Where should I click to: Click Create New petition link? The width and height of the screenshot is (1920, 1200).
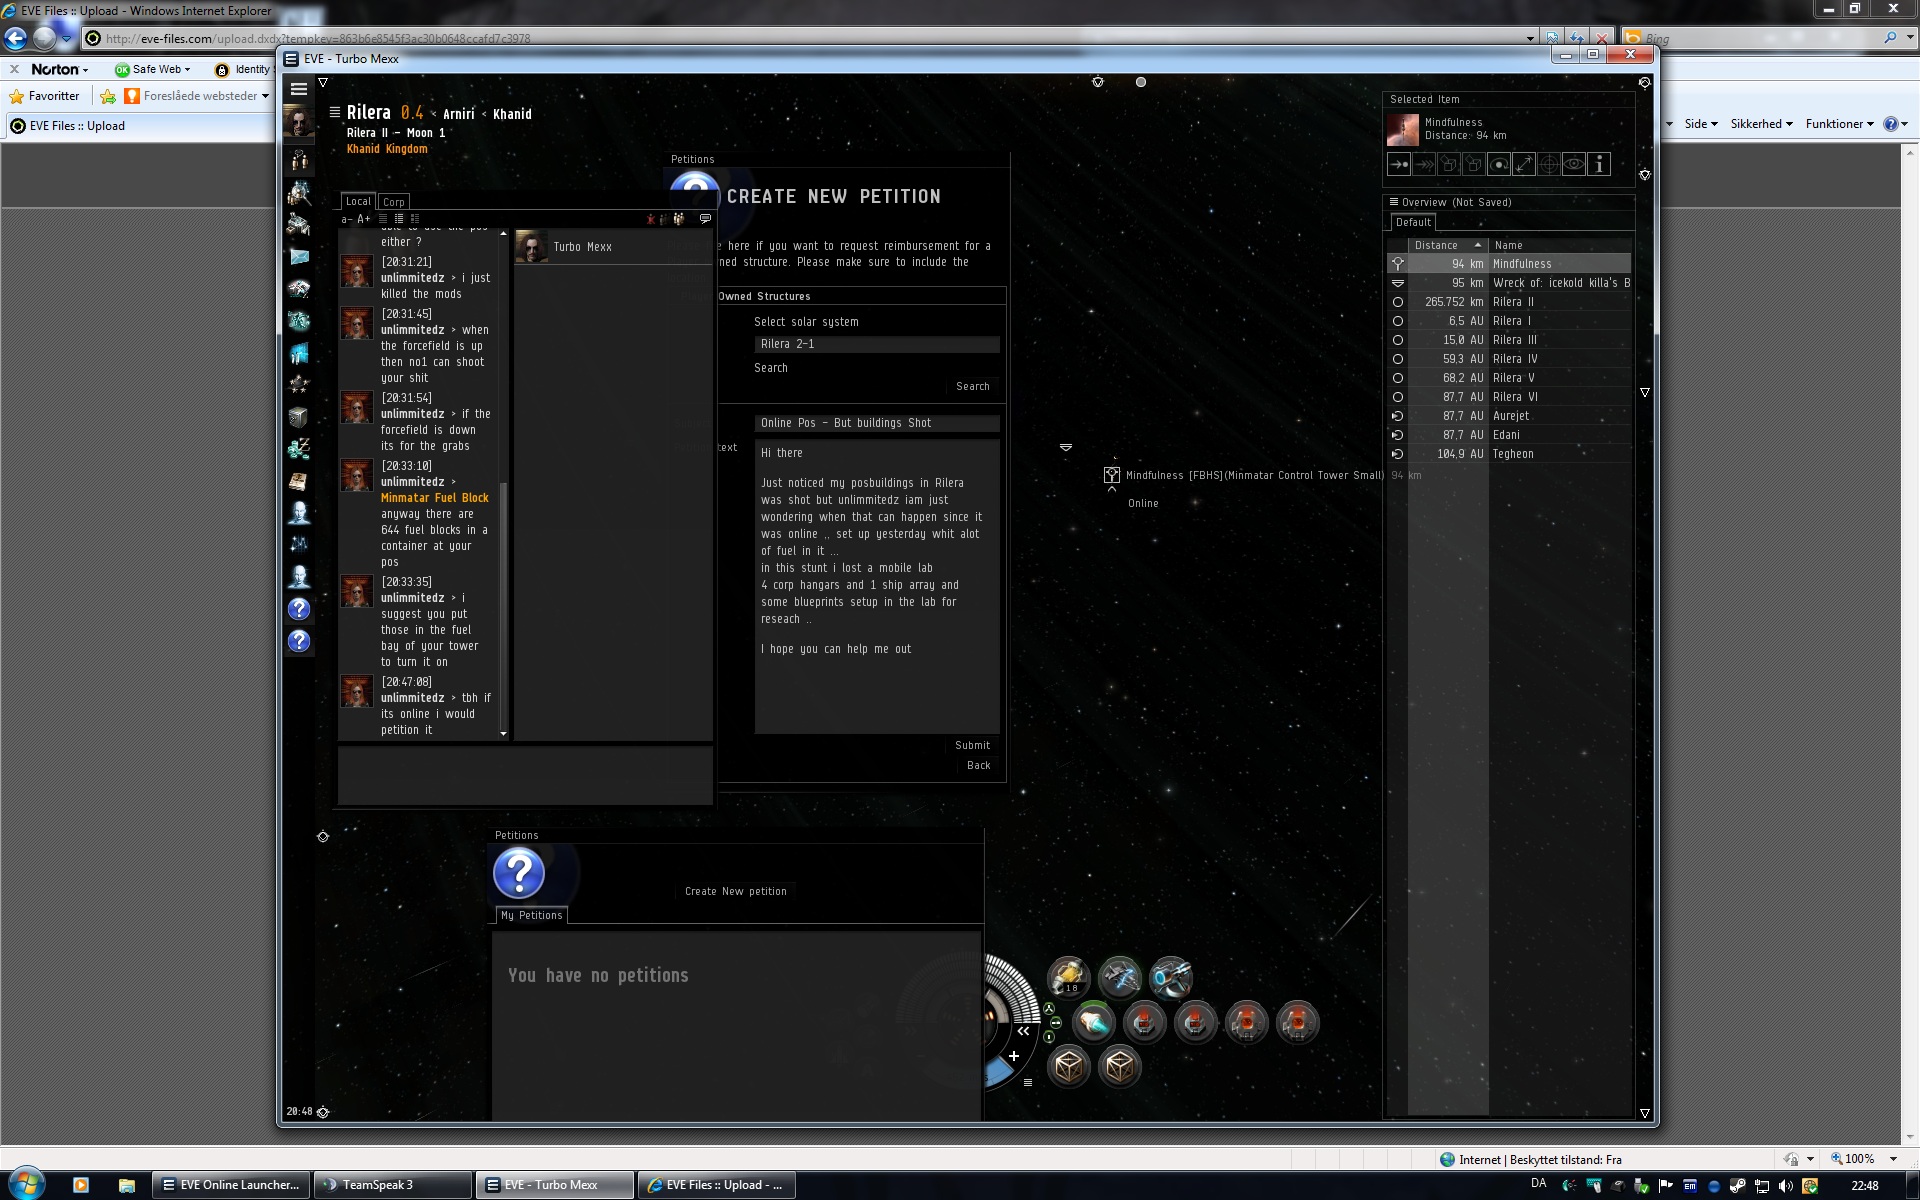coord(735,891)
